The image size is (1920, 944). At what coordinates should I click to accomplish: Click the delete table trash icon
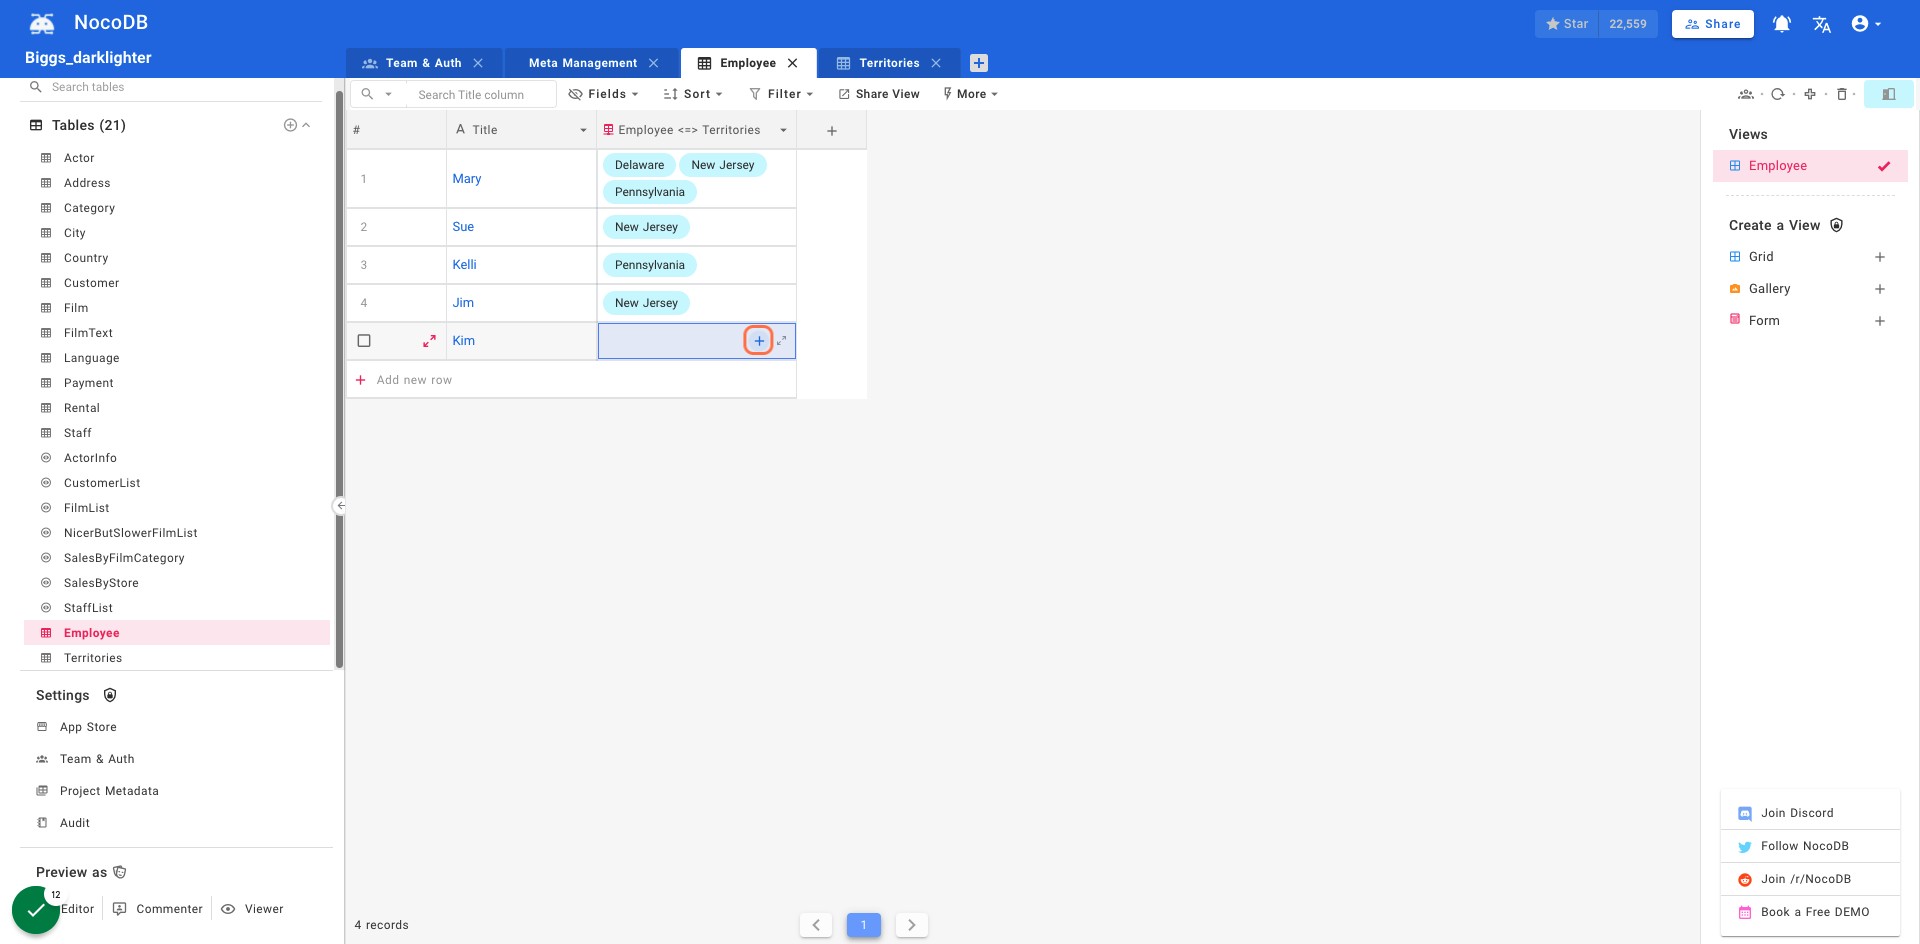tap(1842, 94)
